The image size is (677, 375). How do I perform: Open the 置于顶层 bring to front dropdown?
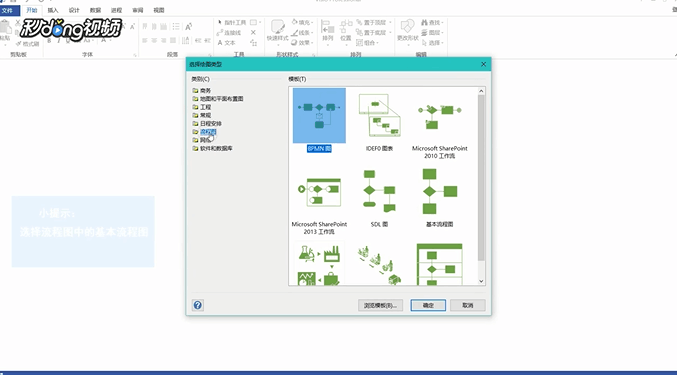coord(374,22)
